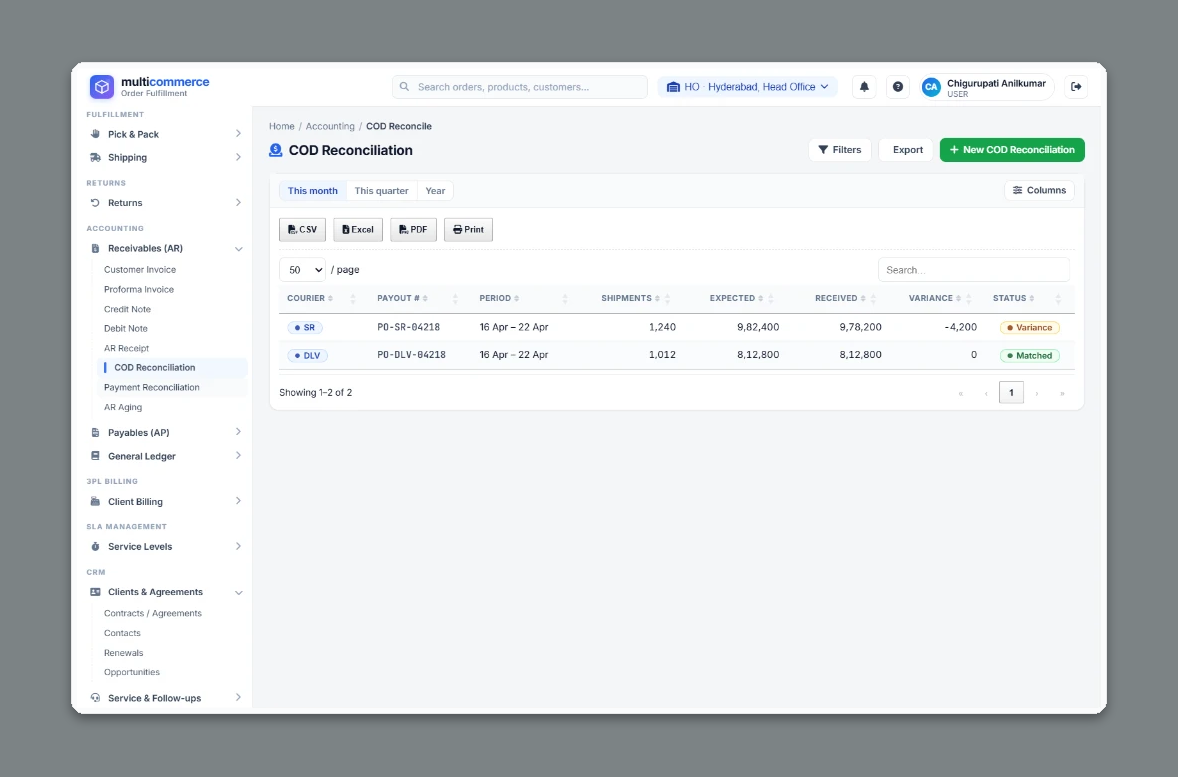Image resolution: width=1178 pixels, height=777 pixels.
Task: Switch to This quarter tab
Action: (382, 191)
